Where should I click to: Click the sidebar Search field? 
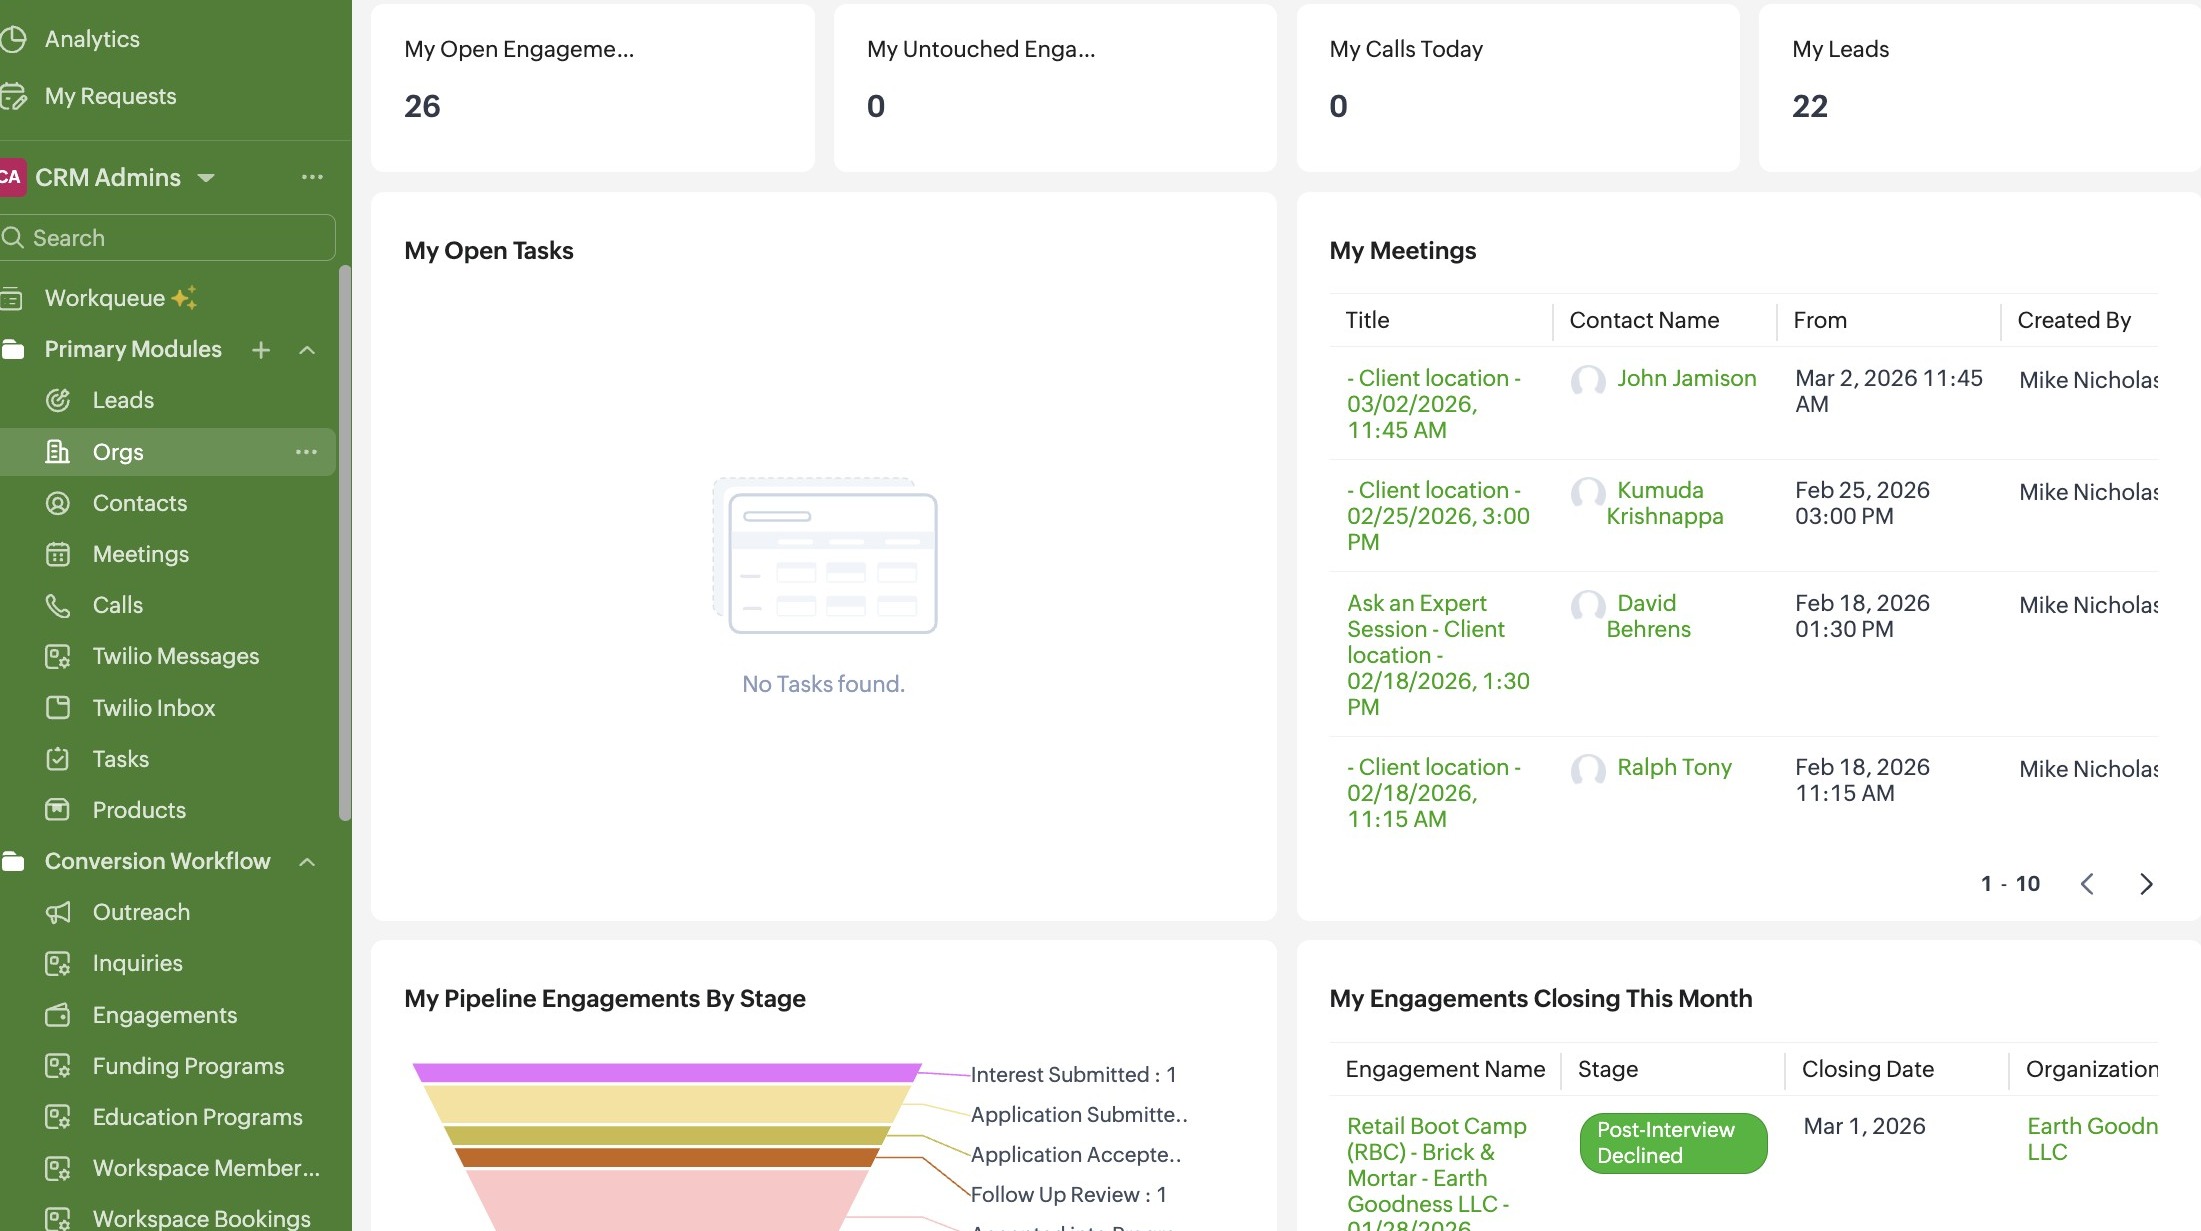click(x=168, y=238)
